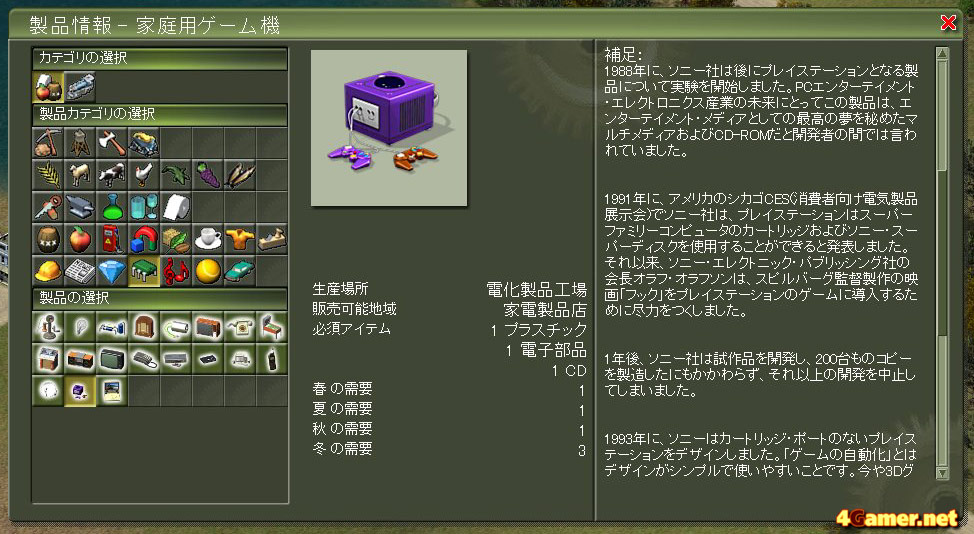
Task: Choose the chicken livestock category icon
Action: pyautogui.click(x=144, y=175)
